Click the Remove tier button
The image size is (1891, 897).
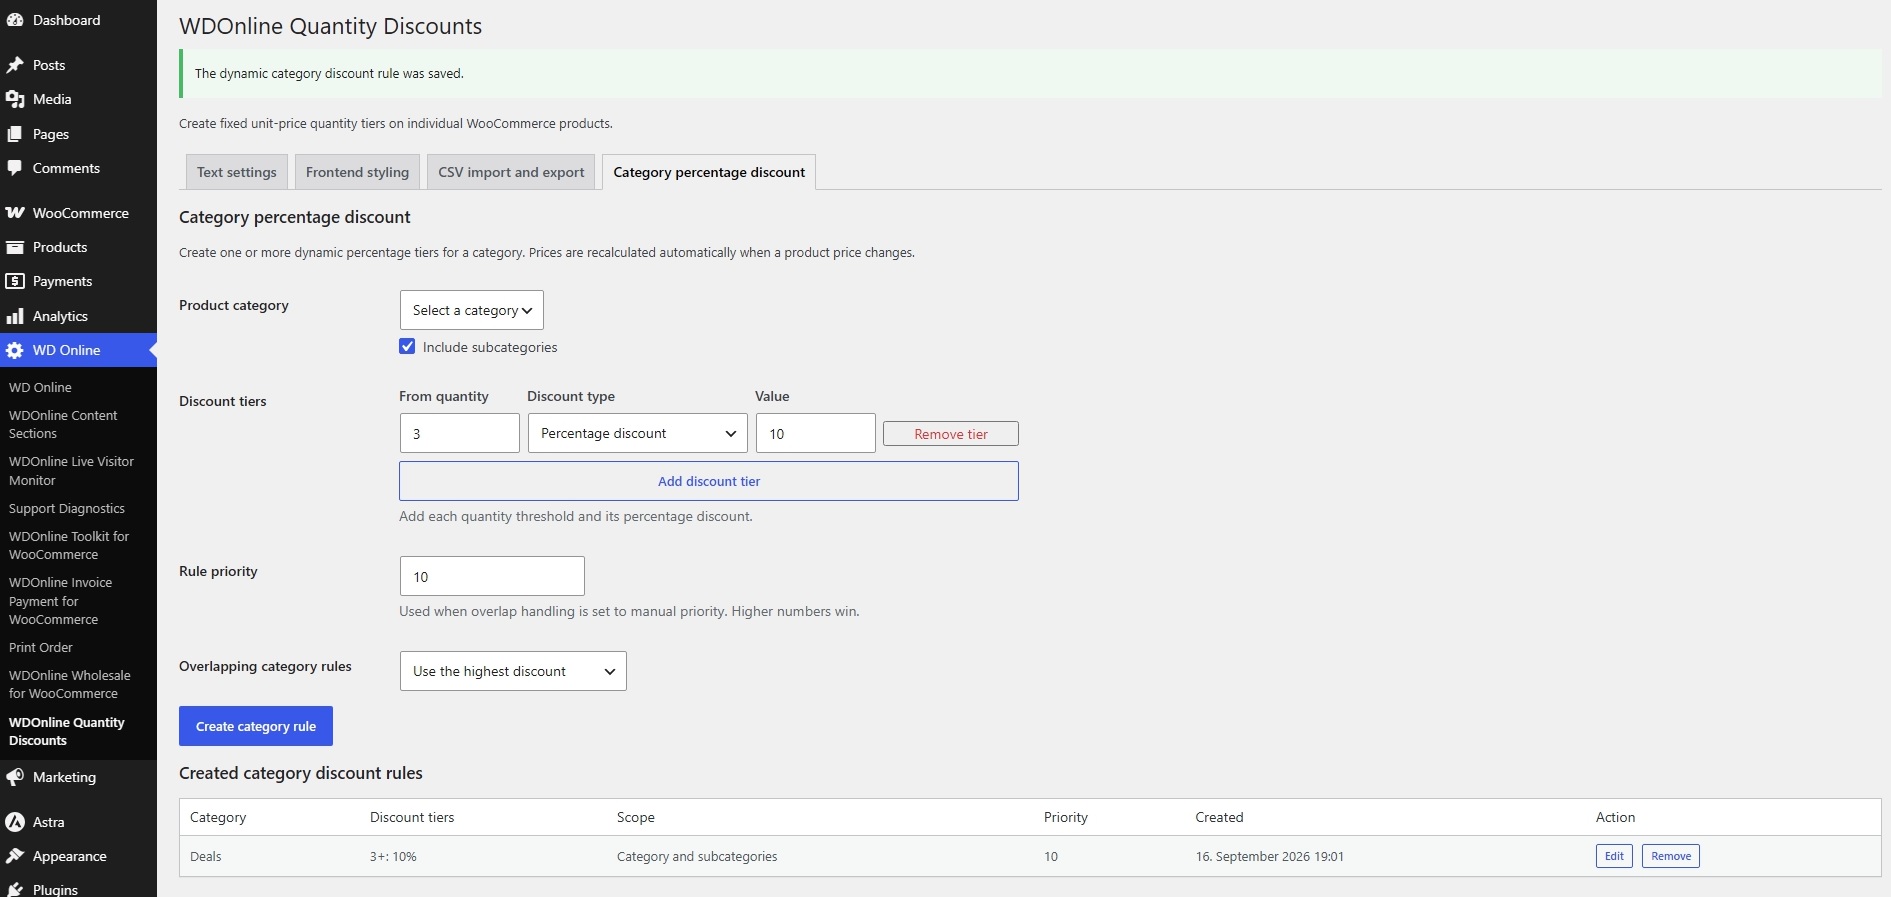(x=951, y=434)
